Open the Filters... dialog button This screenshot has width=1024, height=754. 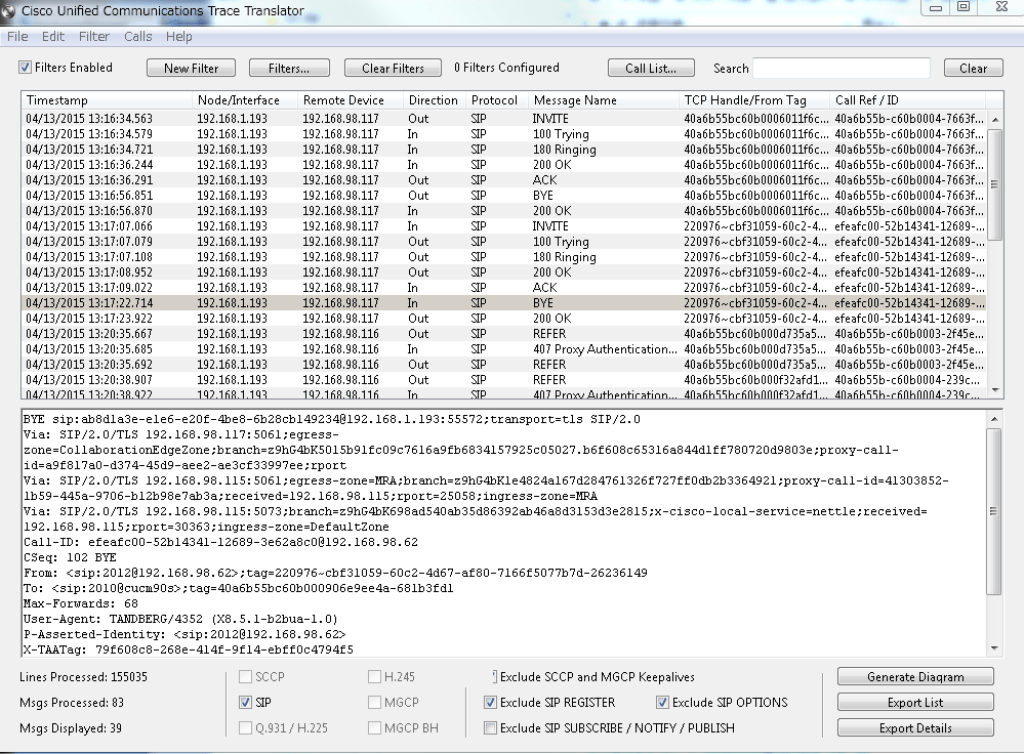click(x=289, y=68)
